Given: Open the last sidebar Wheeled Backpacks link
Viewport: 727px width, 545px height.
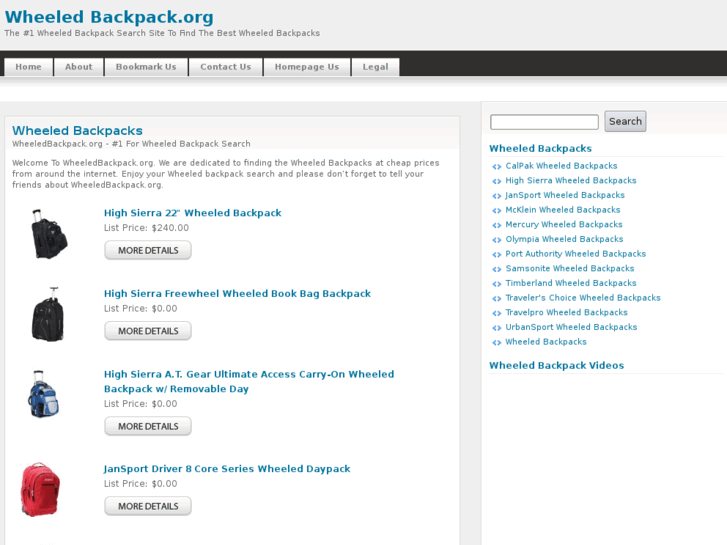Looking at the screenshot, I should click(546, 342).
